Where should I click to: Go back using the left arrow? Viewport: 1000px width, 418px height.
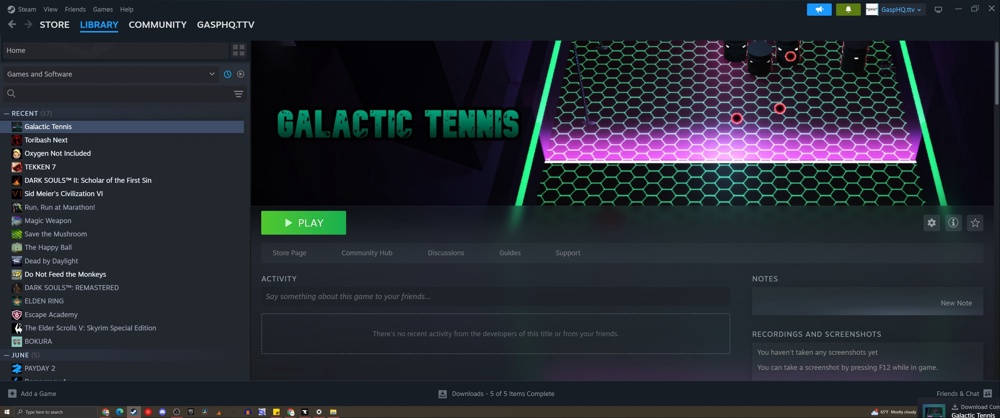click(x=11, y=24)
